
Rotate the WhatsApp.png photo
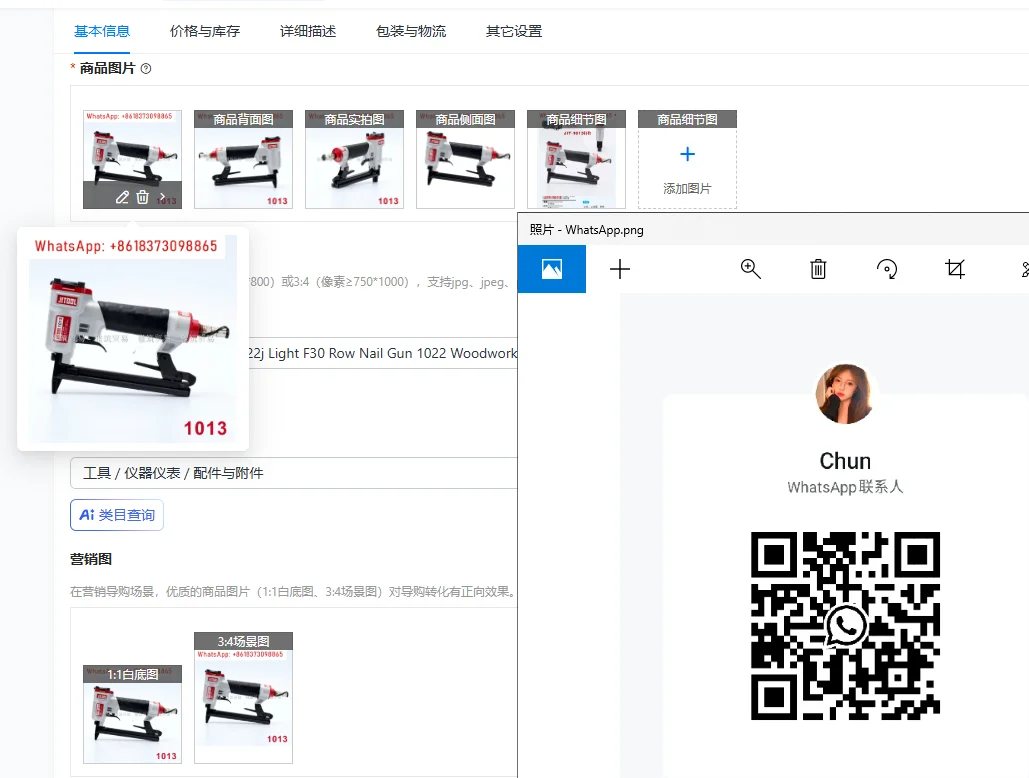point(887,269)
